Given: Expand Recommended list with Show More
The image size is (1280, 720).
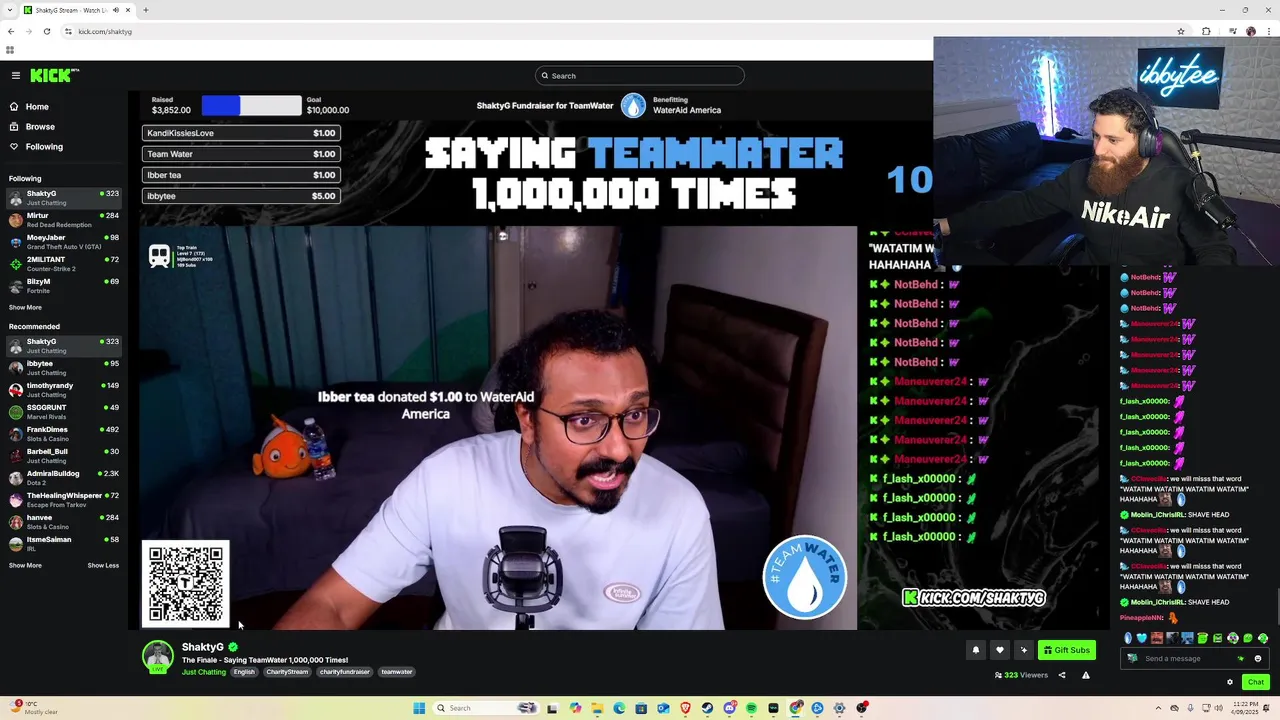Looking at the screenshot, I should (x=25, y=566).
